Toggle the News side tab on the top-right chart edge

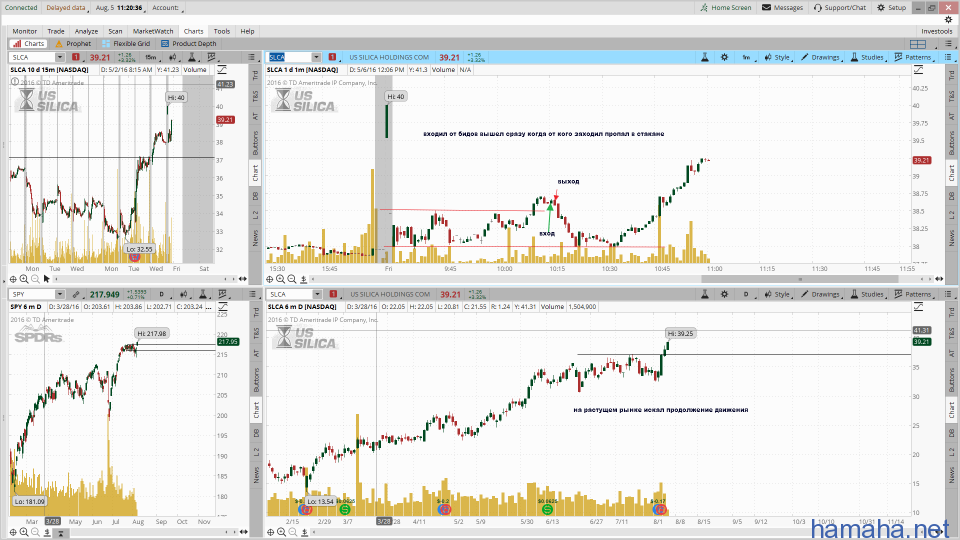click(951, 237)
